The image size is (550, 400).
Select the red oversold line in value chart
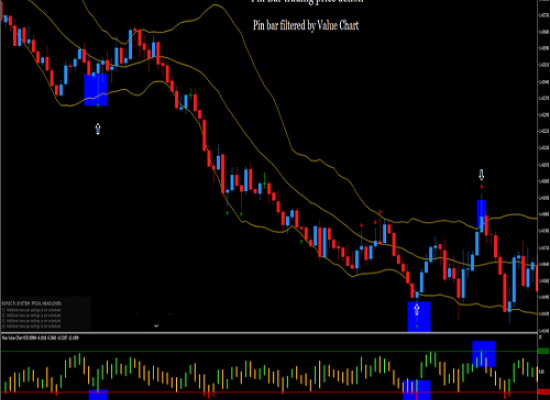click(x=269, y=392)
